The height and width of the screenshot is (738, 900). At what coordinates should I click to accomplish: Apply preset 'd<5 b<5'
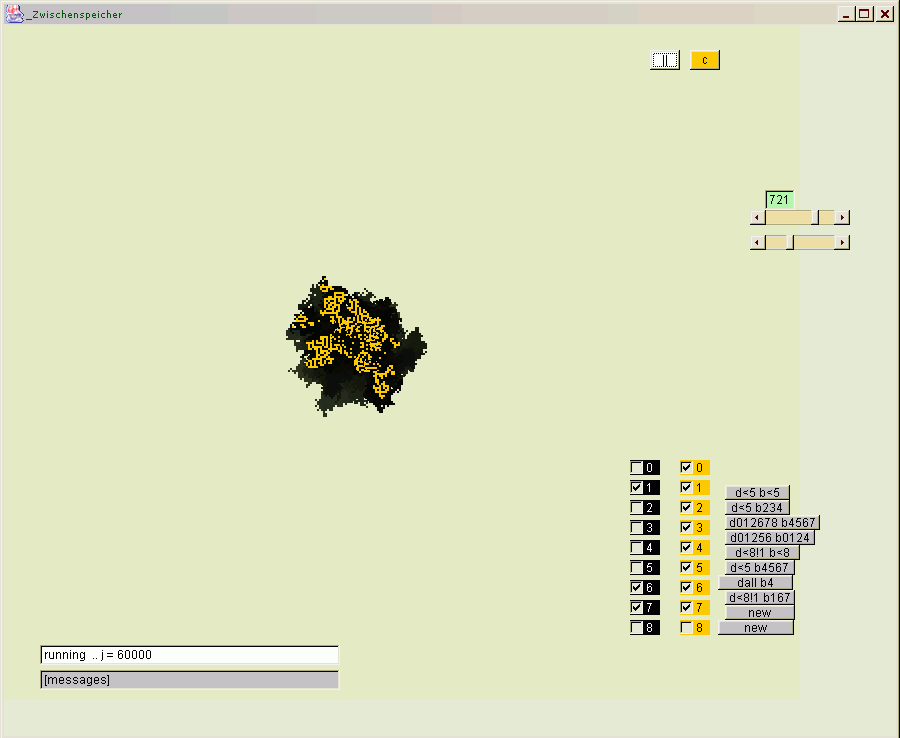(x=757, y=492)
